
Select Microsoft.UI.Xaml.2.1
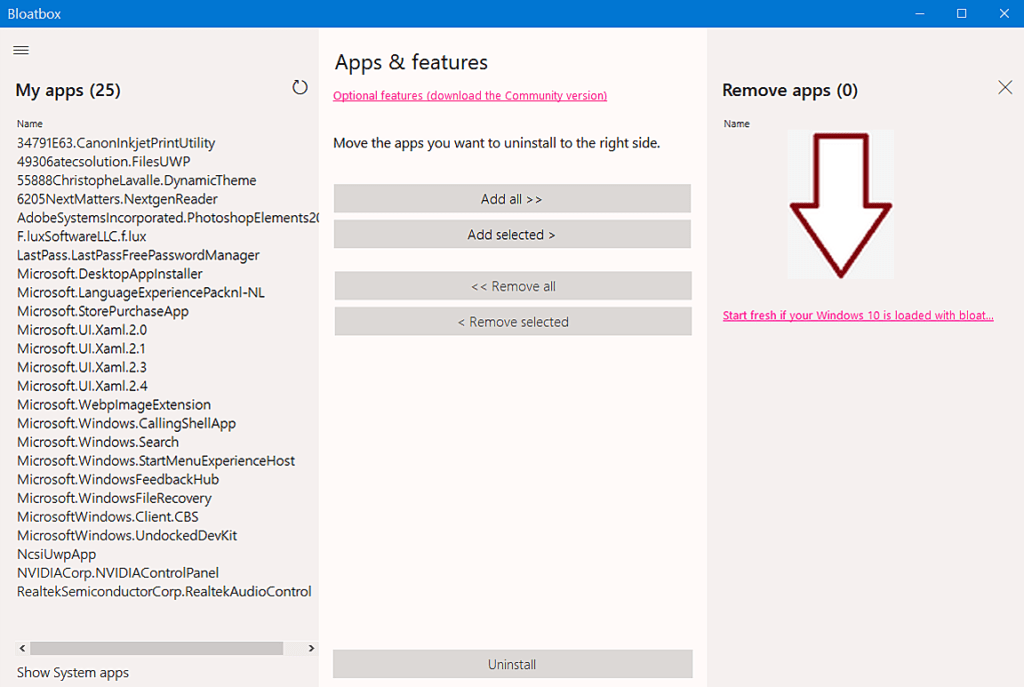82,349
